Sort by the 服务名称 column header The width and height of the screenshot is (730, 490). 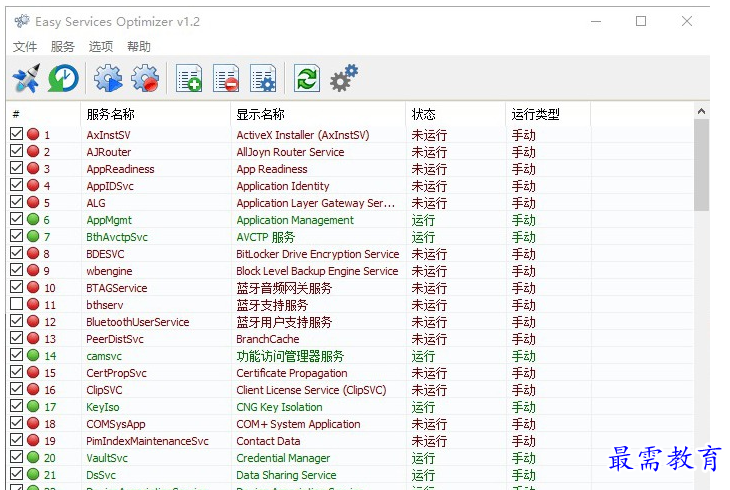(x=111, y=114)
